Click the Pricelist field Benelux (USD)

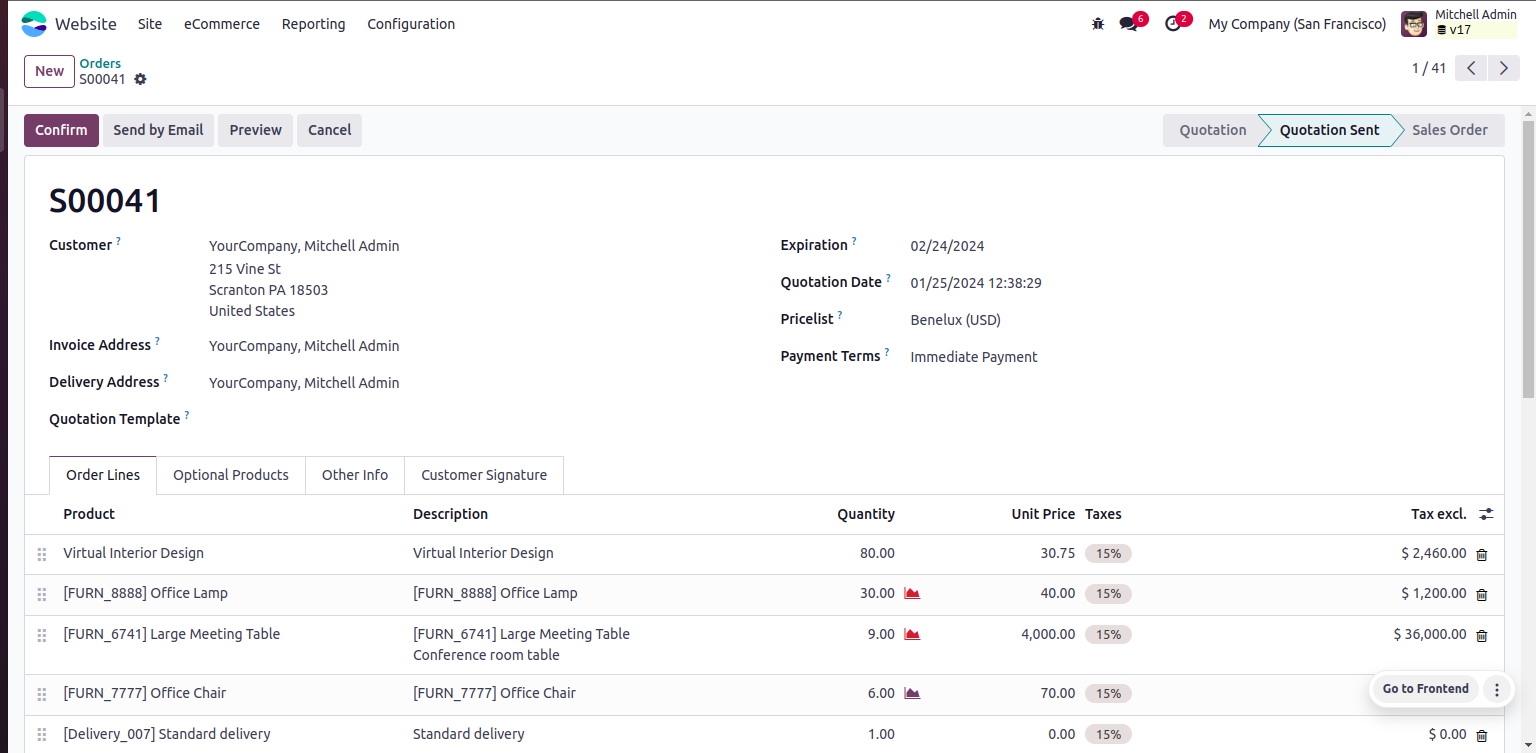point(955,320)
